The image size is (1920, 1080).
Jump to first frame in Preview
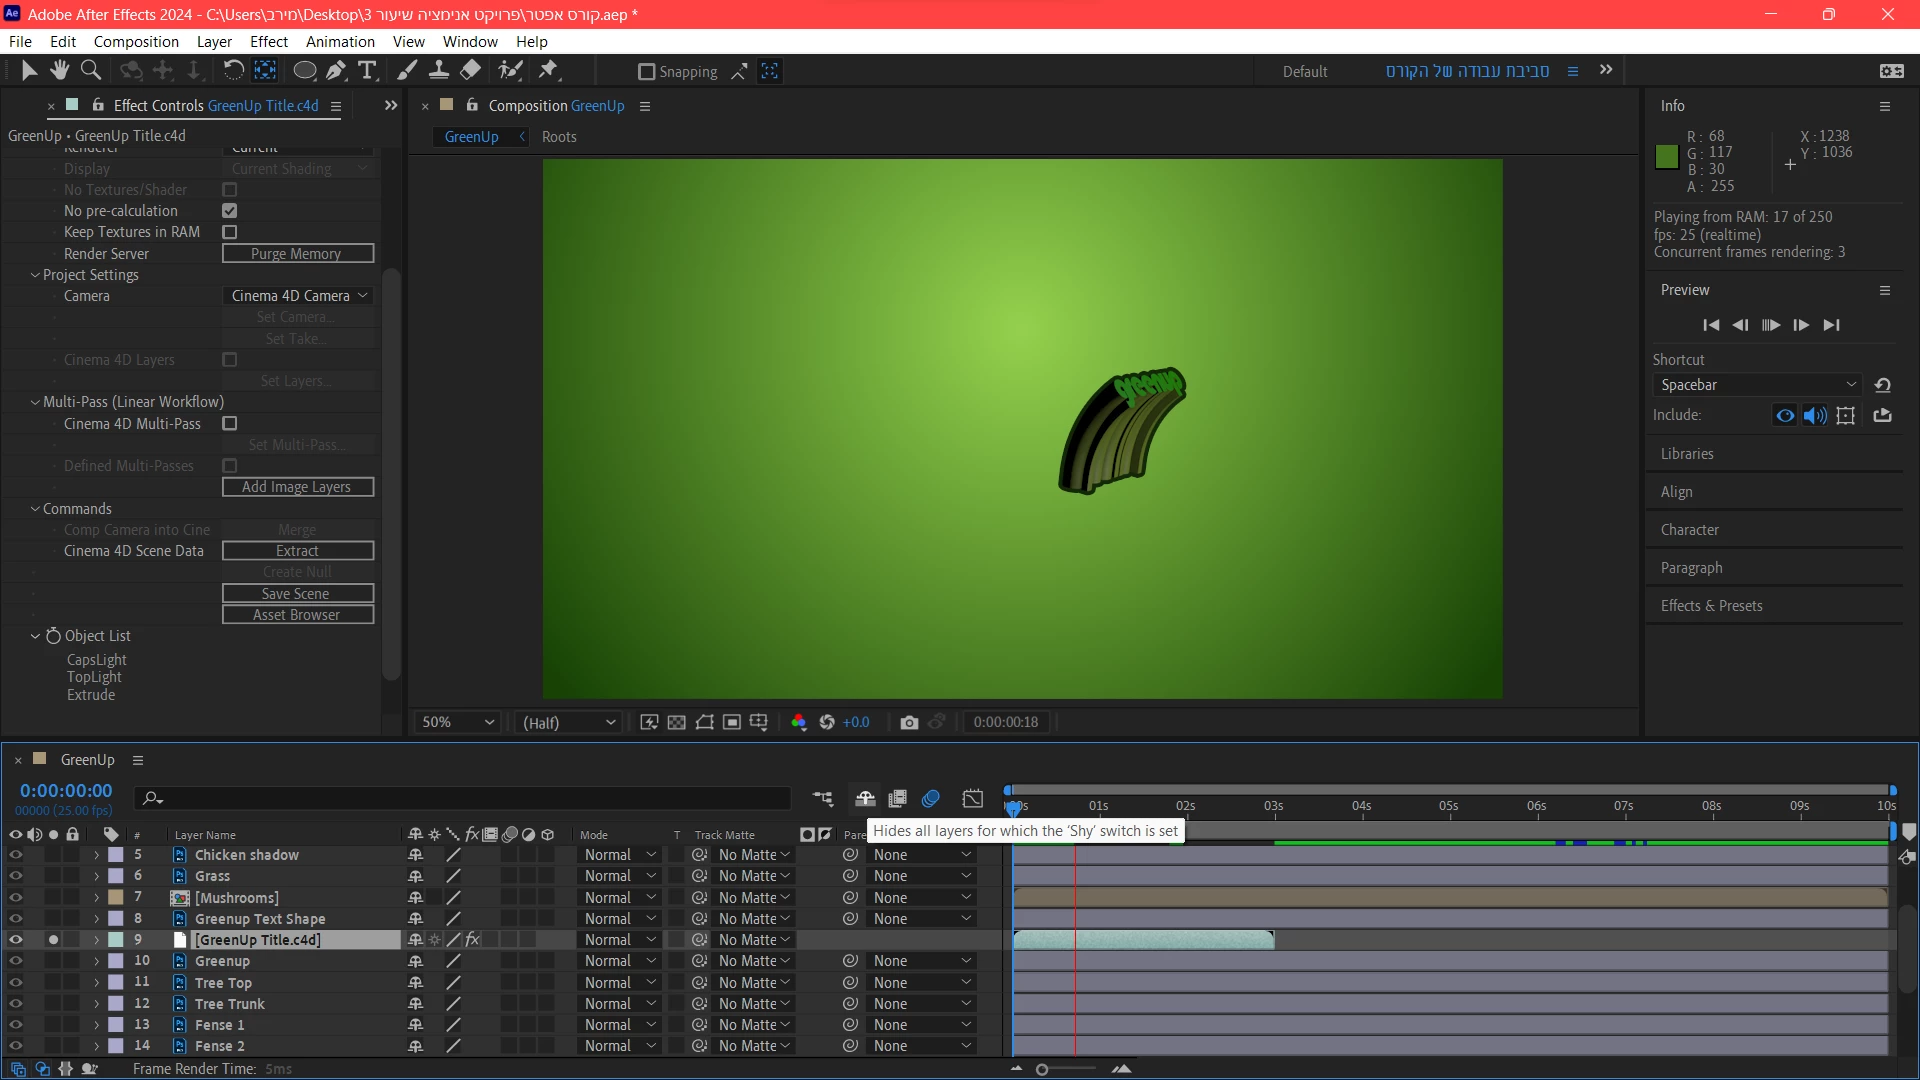click(x=1711, y=325)
